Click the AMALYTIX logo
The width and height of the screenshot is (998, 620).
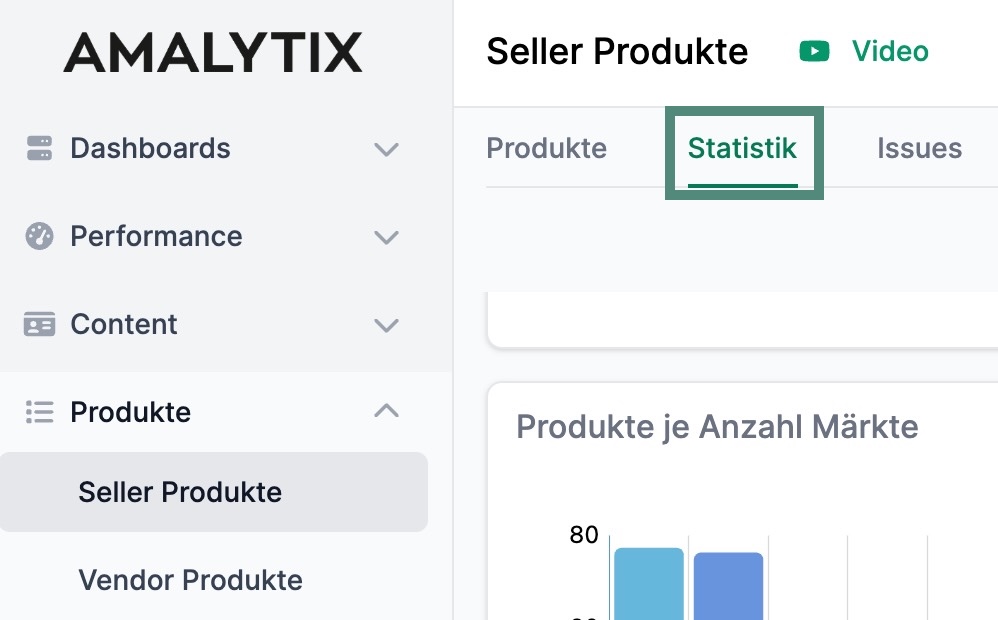(213, 52)
